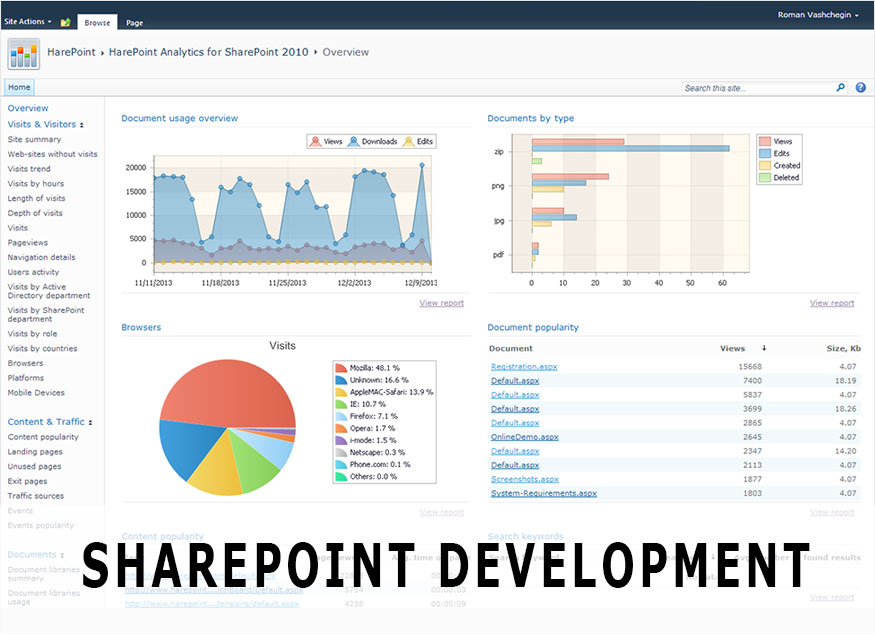Collapse the Content & Traffic section
Image resolution: width=875 pixels, height=634 pixels.
pyautogui.click(x=90, y=423)
